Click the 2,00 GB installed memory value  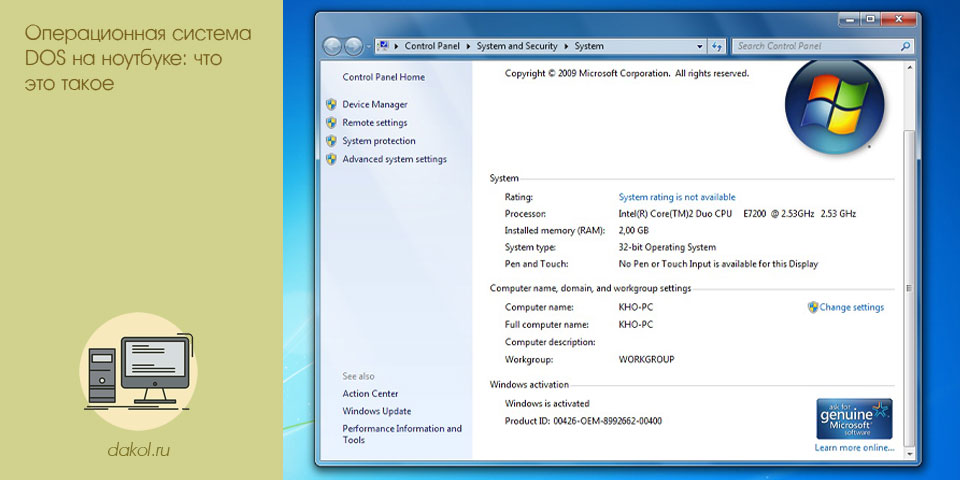pyautogui.click(x=633, y=231)
